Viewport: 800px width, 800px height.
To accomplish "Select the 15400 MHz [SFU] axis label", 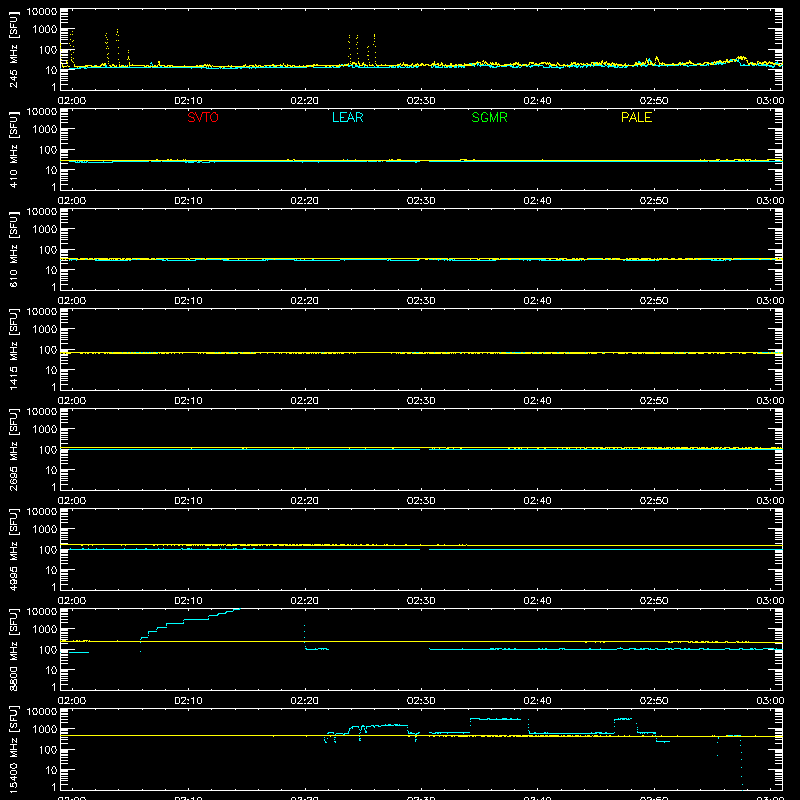I will (x=13, y=749).
